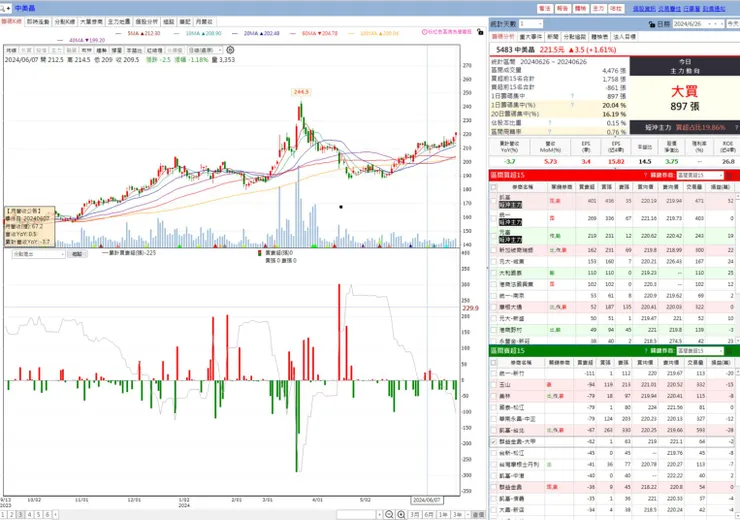The height and width of the screenshot is (520, 740).
Task: Click the 設定 button above the lower chart
Action: point(77,254)
